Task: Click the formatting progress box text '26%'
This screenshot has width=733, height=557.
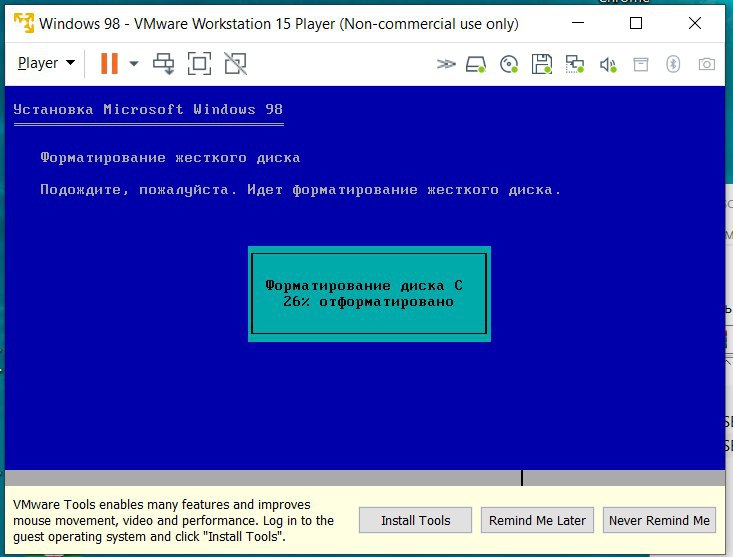Action: point(296,301)
